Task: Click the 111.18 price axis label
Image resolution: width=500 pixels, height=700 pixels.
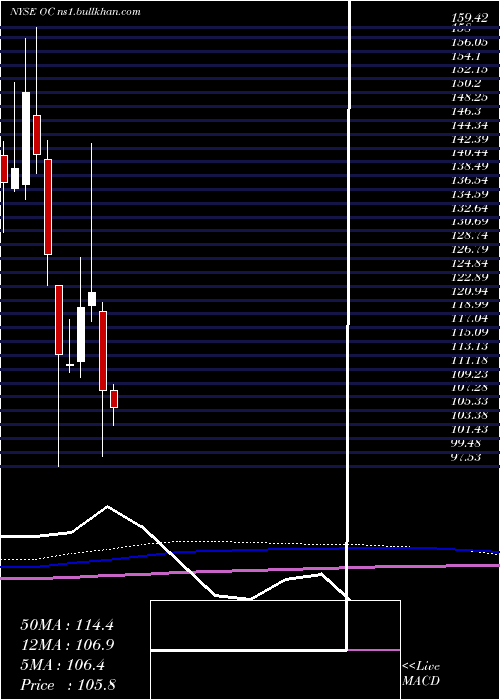Action: [x=468, y=360]
